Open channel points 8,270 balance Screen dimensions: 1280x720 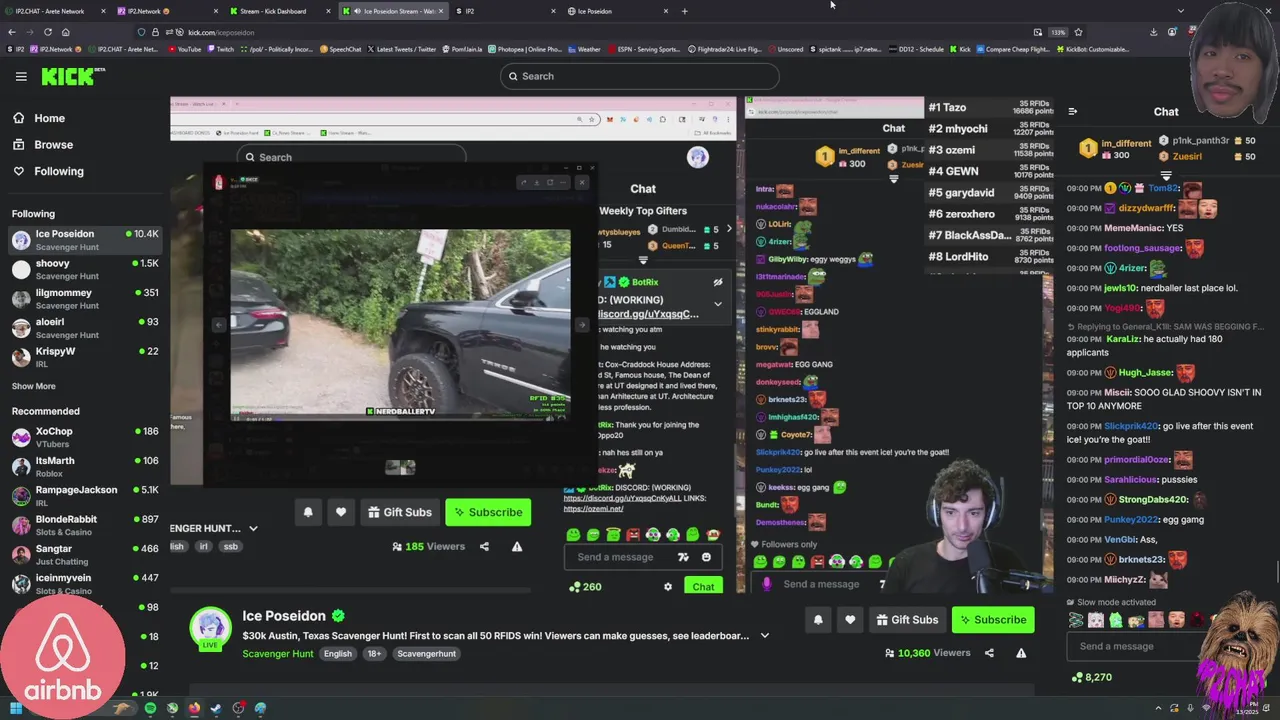pos(1091,677)
